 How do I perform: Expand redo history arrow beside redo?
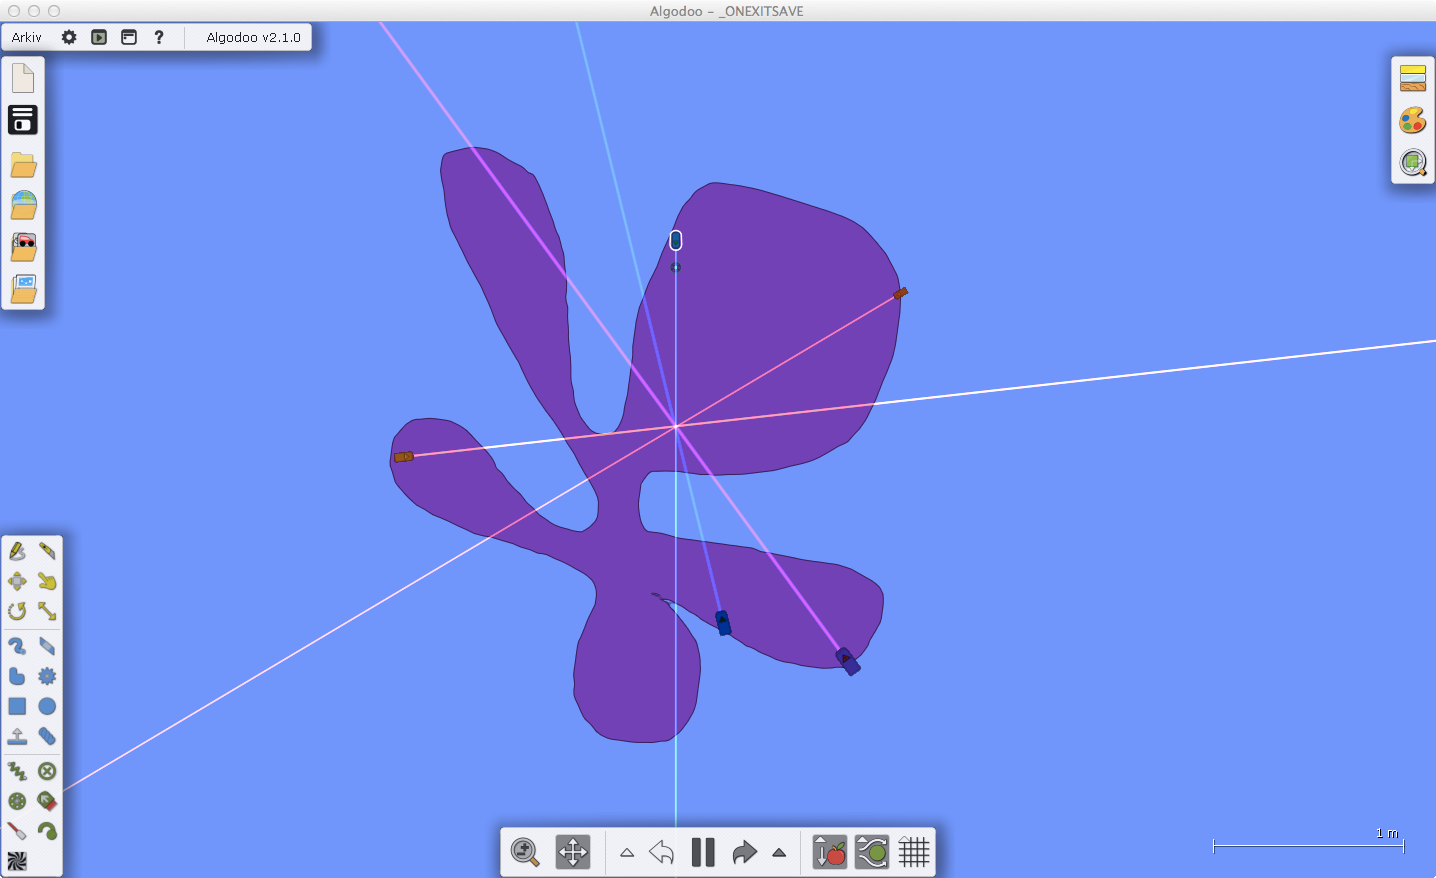[779, 853]
